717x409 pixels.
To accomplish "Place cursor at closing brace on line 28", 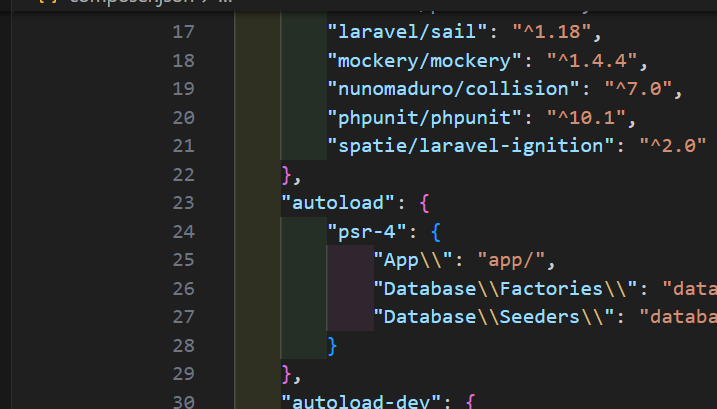I will point(332,346).
